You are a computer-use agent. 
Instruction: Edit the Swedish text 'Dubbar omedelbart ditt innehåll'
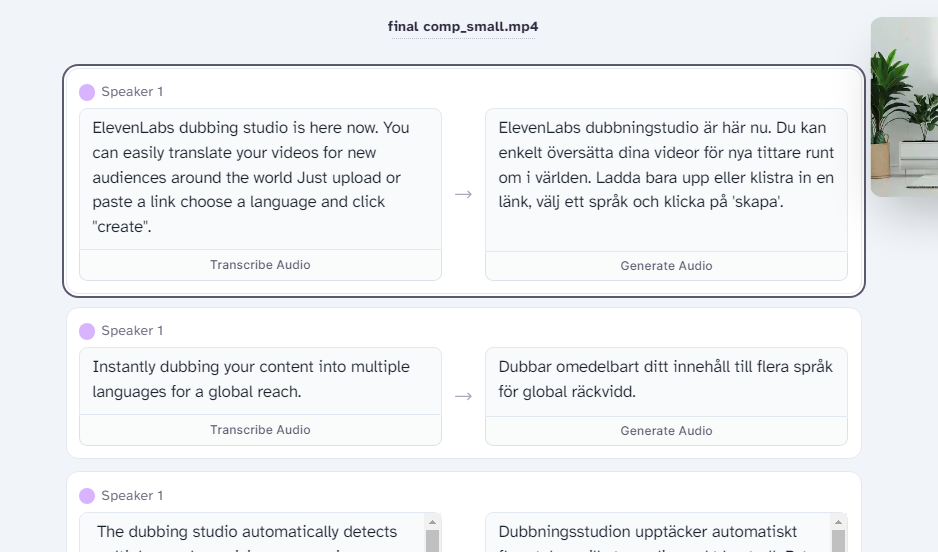(x=666, y=382)
